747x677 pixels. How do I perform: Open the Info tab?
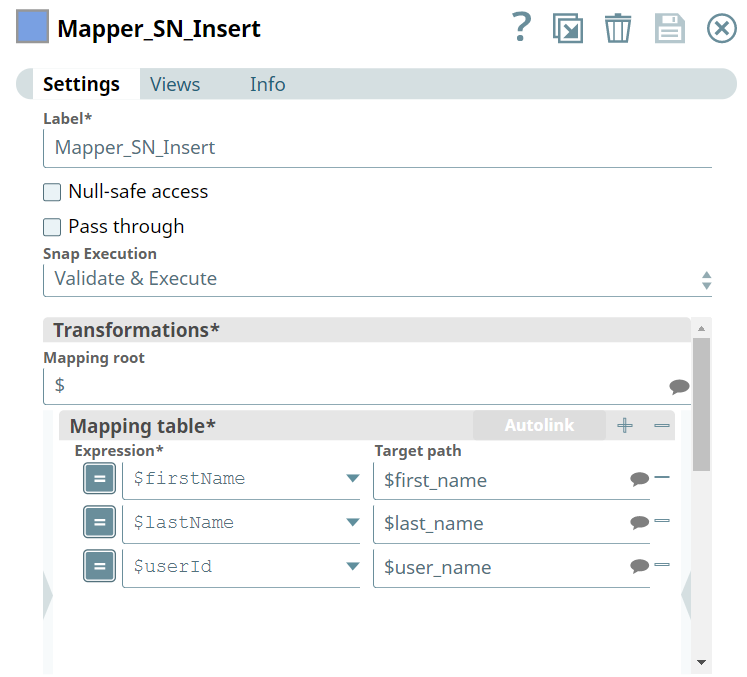click(267, 84)
